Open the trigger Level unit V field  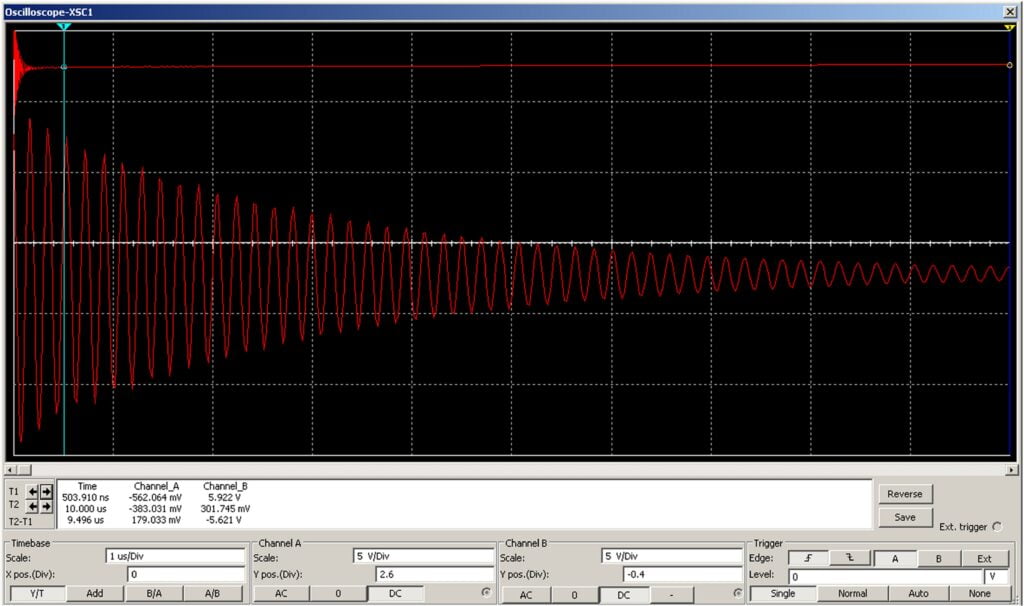pos(996,577)
